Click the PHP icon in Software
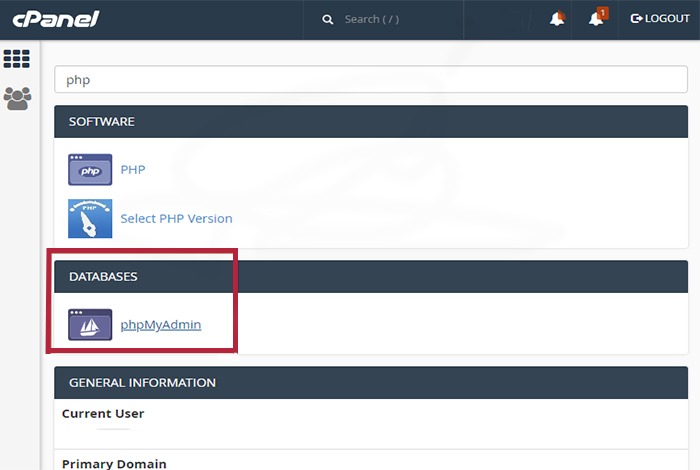Image resolution: width=700 pixels, height=470 pixels. pos(90,170)
